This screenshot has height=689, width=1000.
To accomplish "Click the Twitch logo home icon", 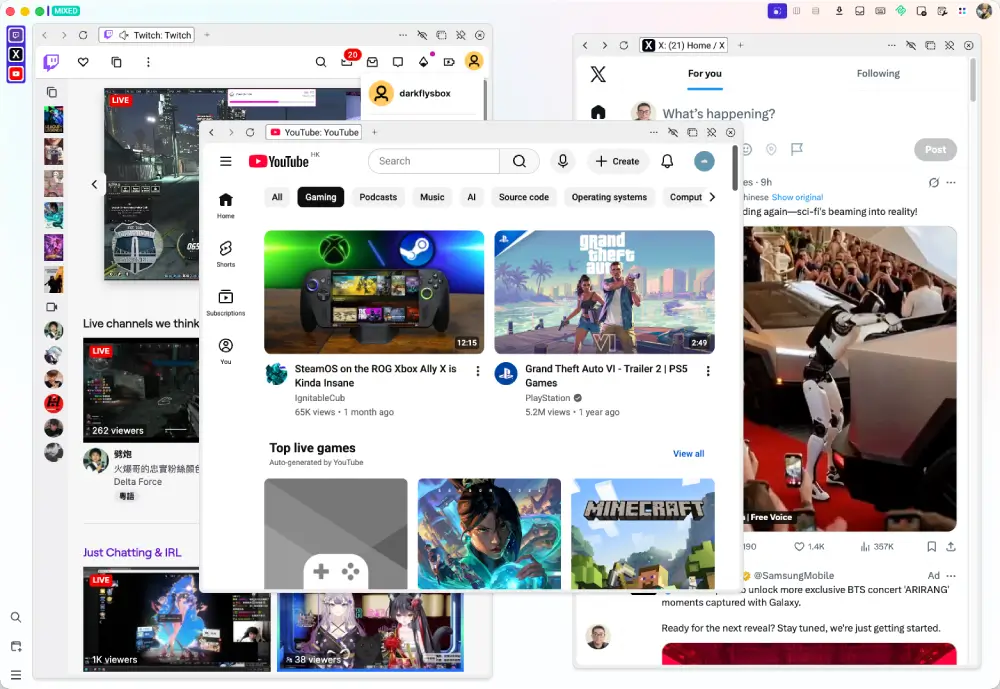I will tap(51, 62).
